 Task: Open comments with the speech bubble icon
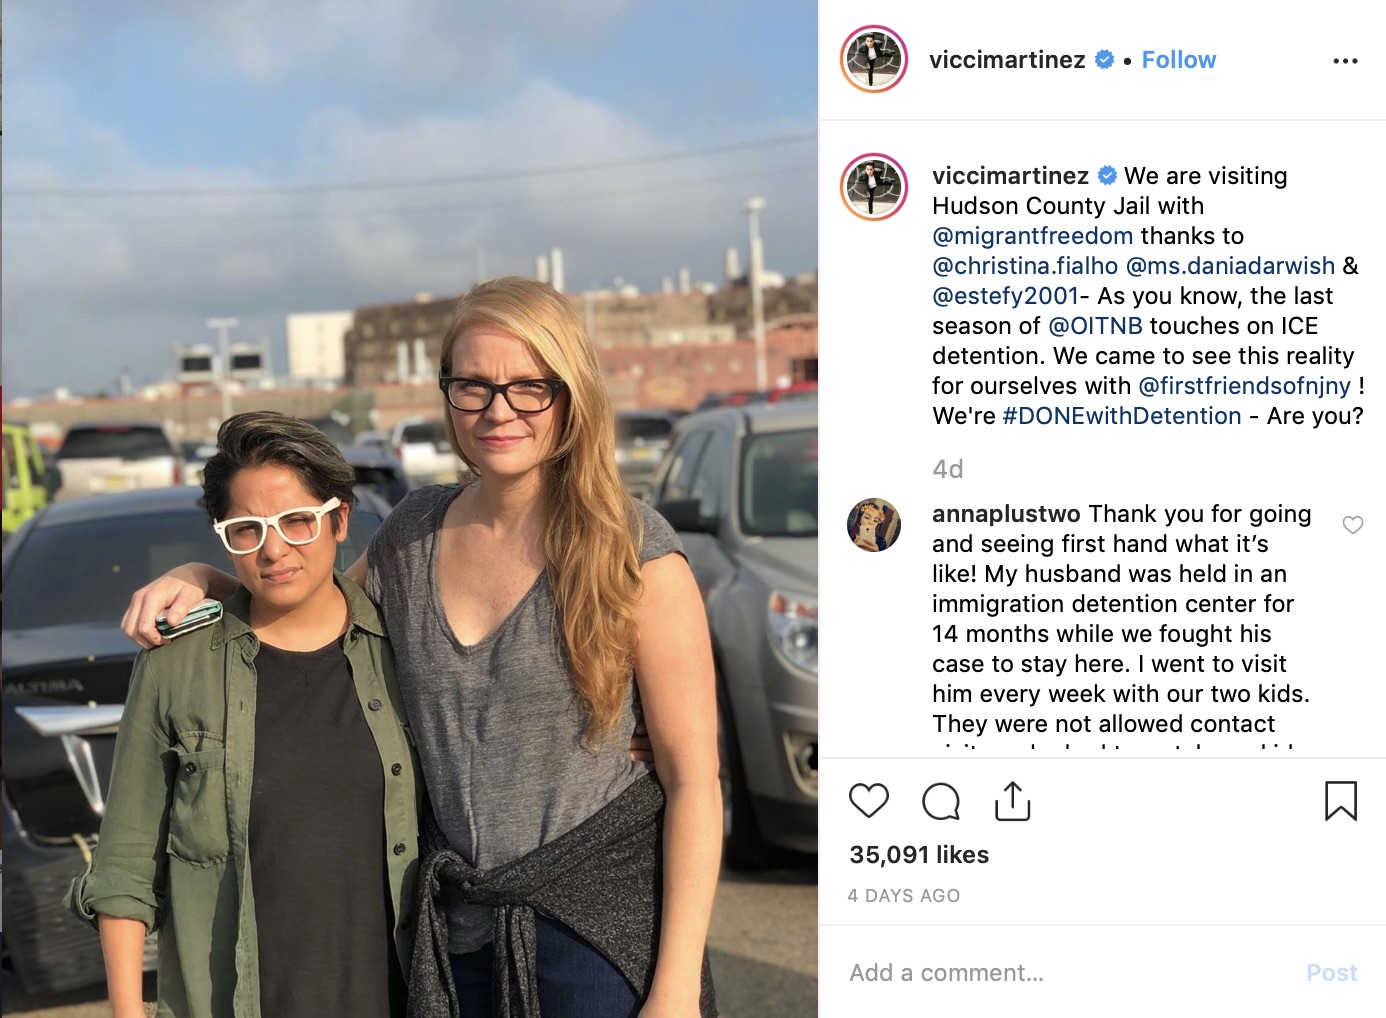pyautogui.click(x=940, y=801)
